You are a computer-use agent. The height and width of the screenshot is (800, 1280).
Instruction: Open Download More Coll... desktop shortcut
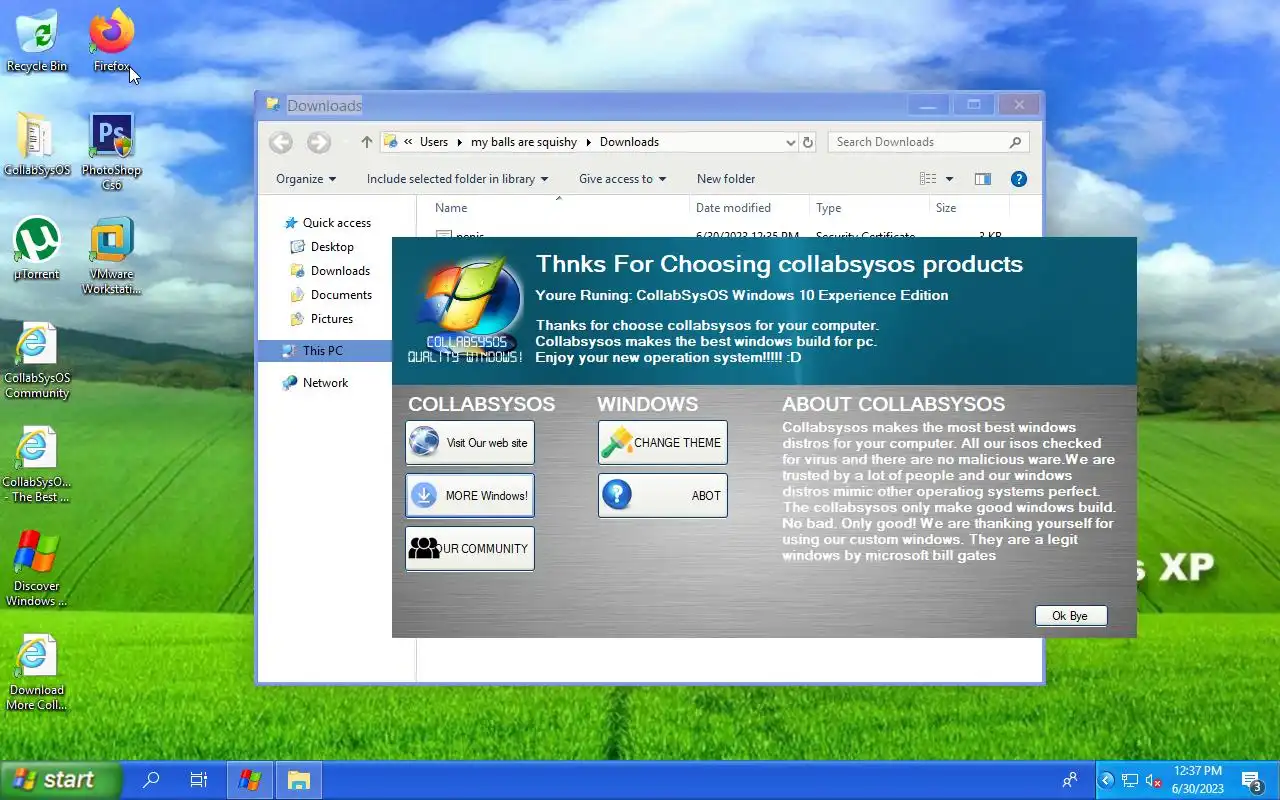[37, 671]
